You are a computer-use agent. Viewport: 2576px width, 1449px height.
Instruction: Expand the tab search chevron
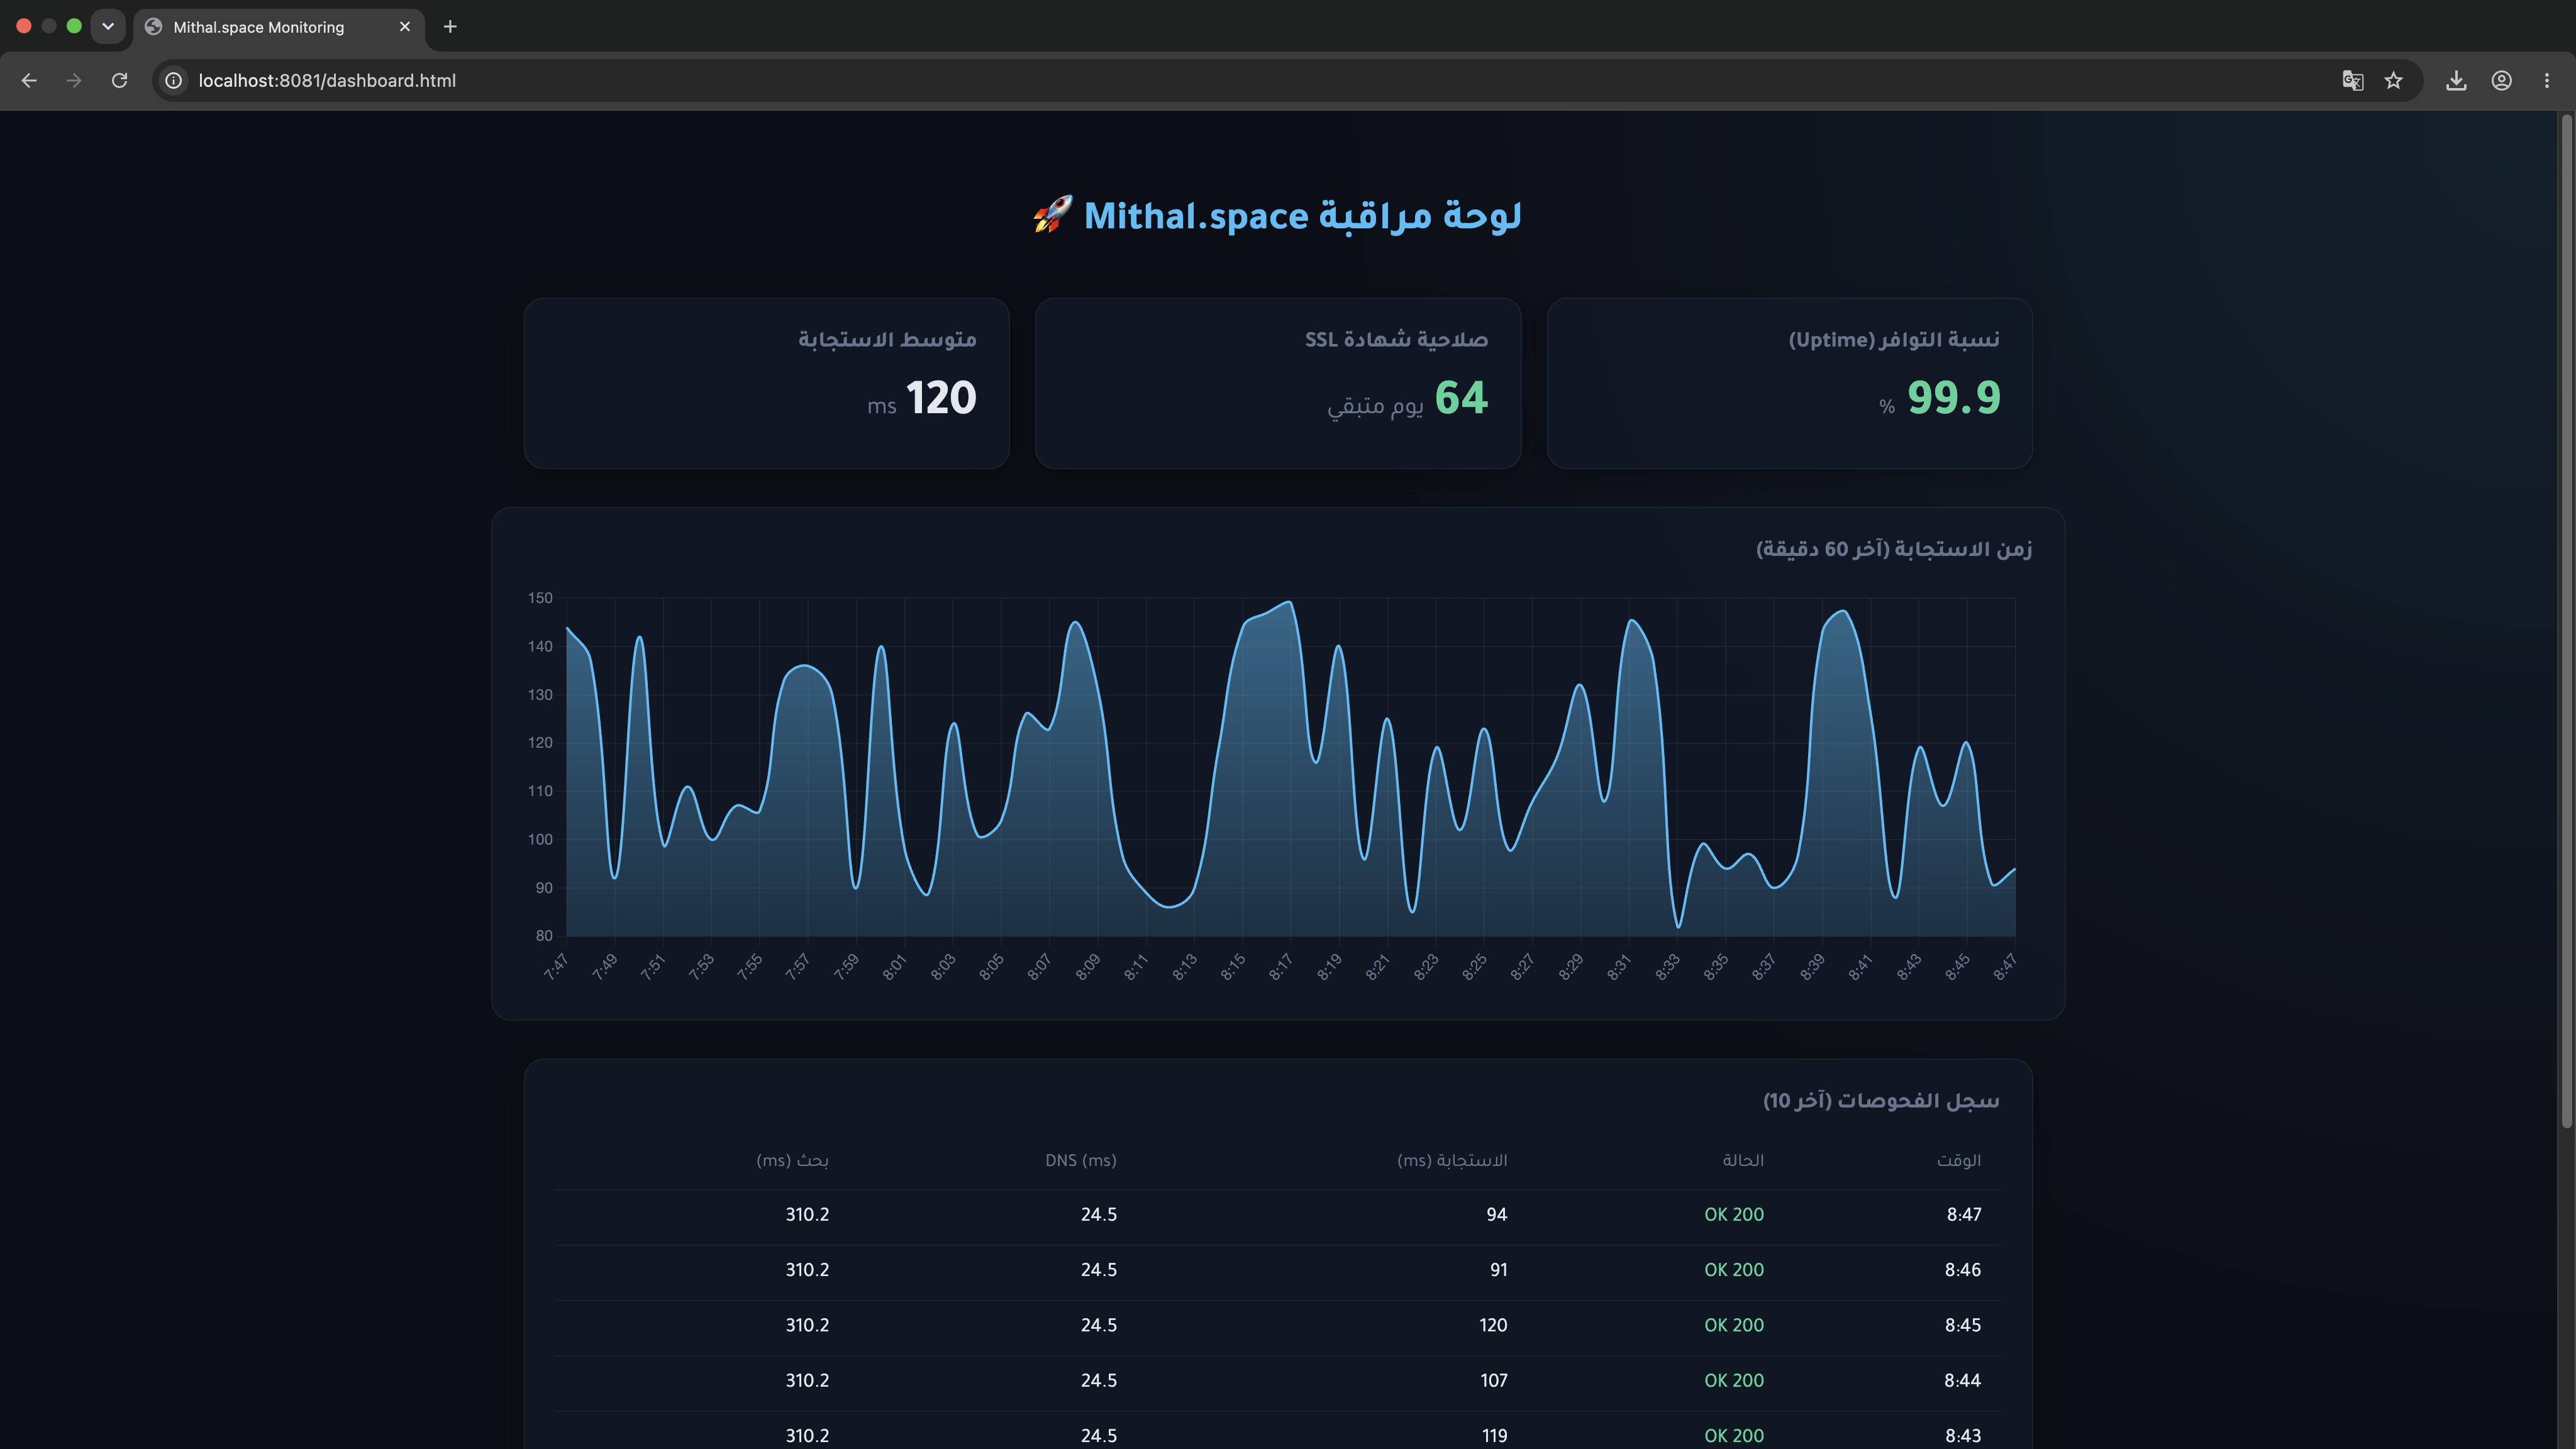tap(108, 26)
